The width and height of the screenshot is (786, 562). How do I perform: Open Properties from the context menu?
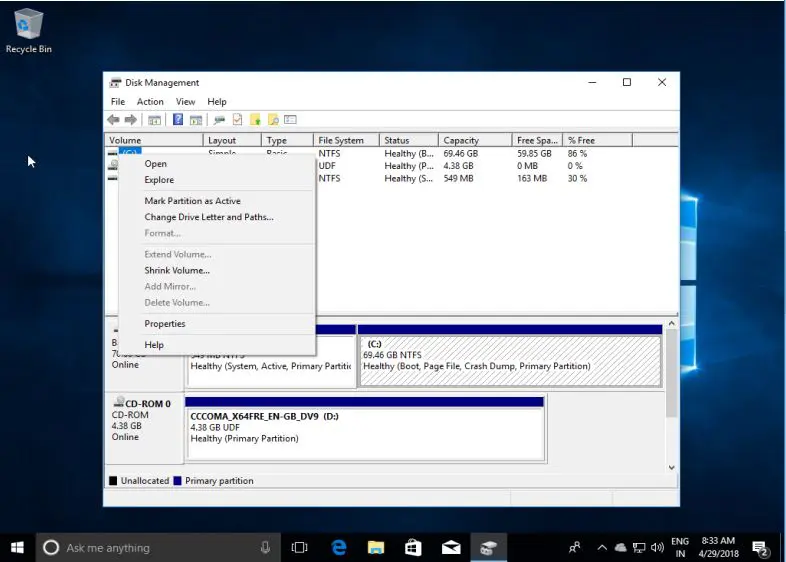(165, 324)
